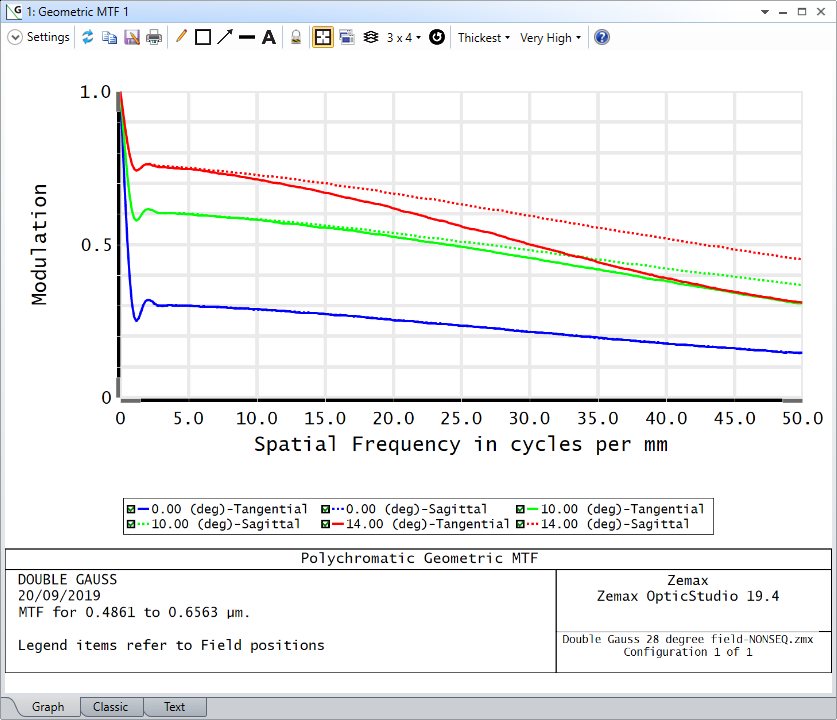Add text with the A annotation tool
Viewport: 837px width, 720px height.
269,37
